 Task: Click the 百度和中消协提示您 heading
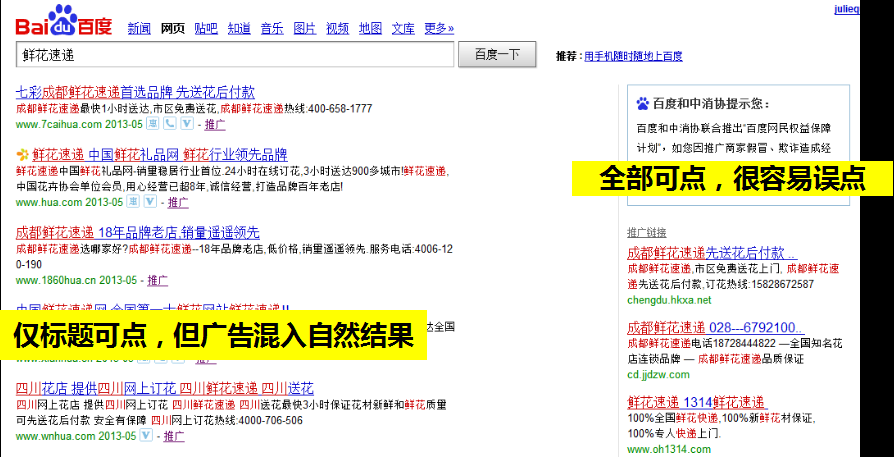pos(711,104)
